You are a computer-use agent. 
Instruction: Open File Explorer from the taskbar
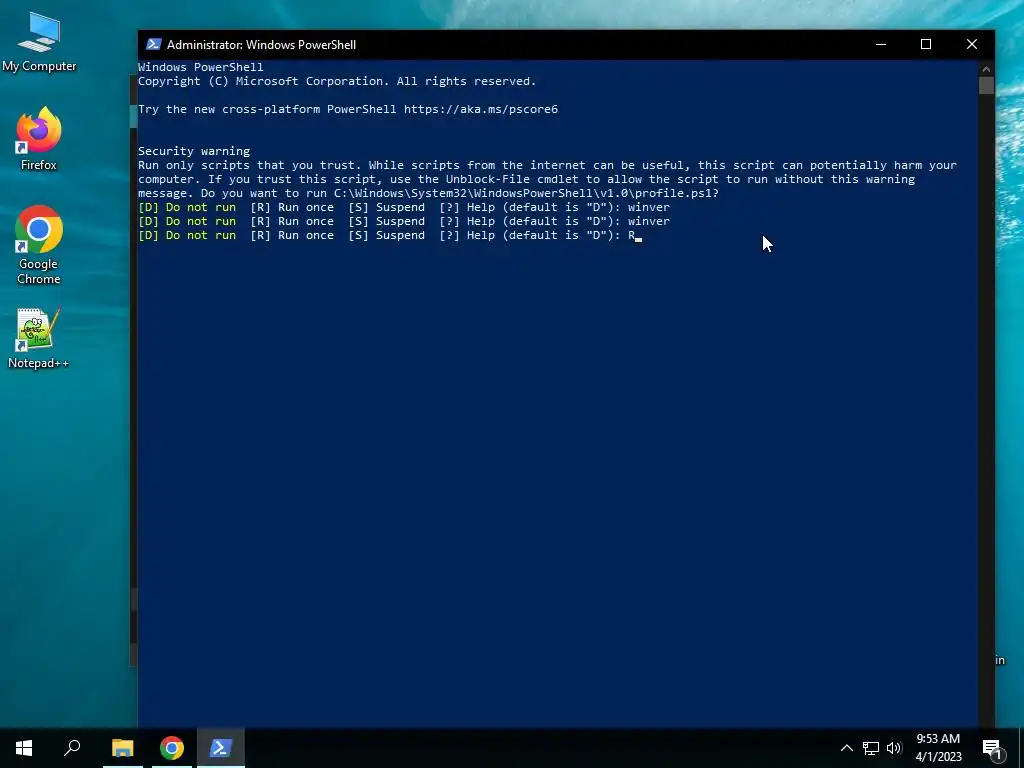[123, 748]
